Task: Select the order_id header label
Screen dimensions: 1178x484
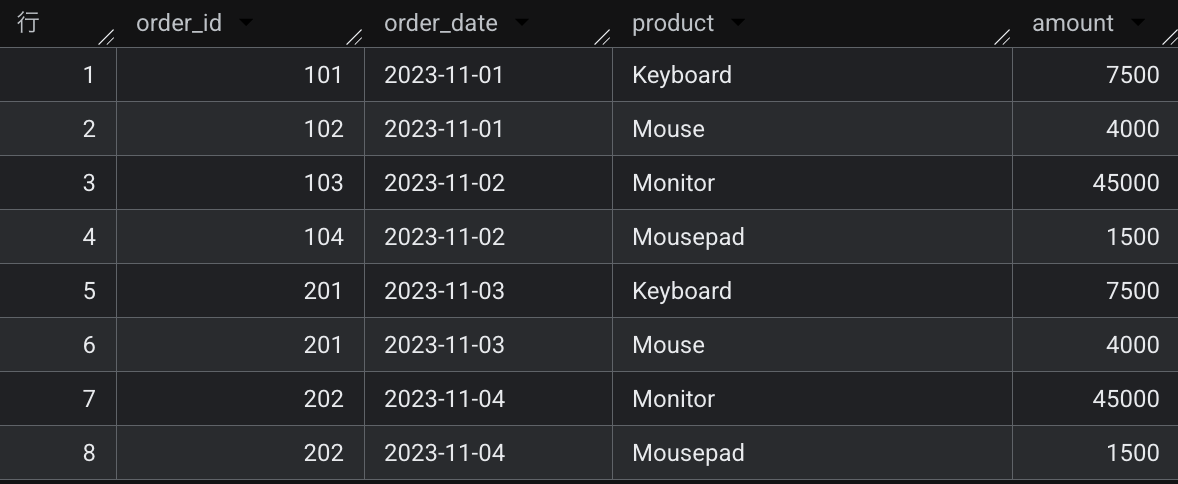Action: tap(179, 23)
